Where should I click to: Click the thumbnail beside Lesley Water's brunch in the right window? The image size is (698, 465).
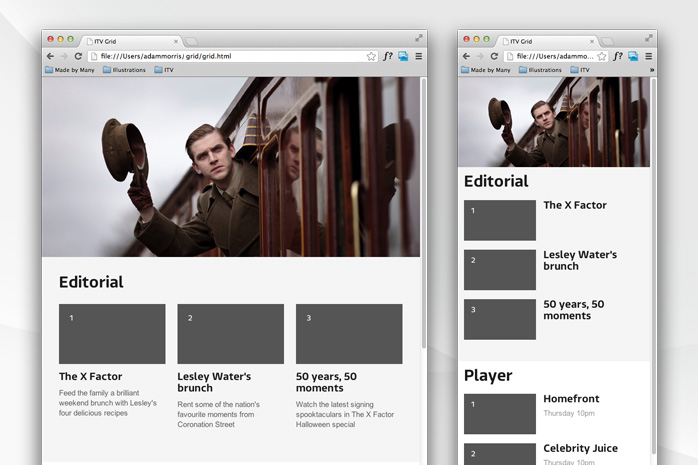tap(500, 270)
